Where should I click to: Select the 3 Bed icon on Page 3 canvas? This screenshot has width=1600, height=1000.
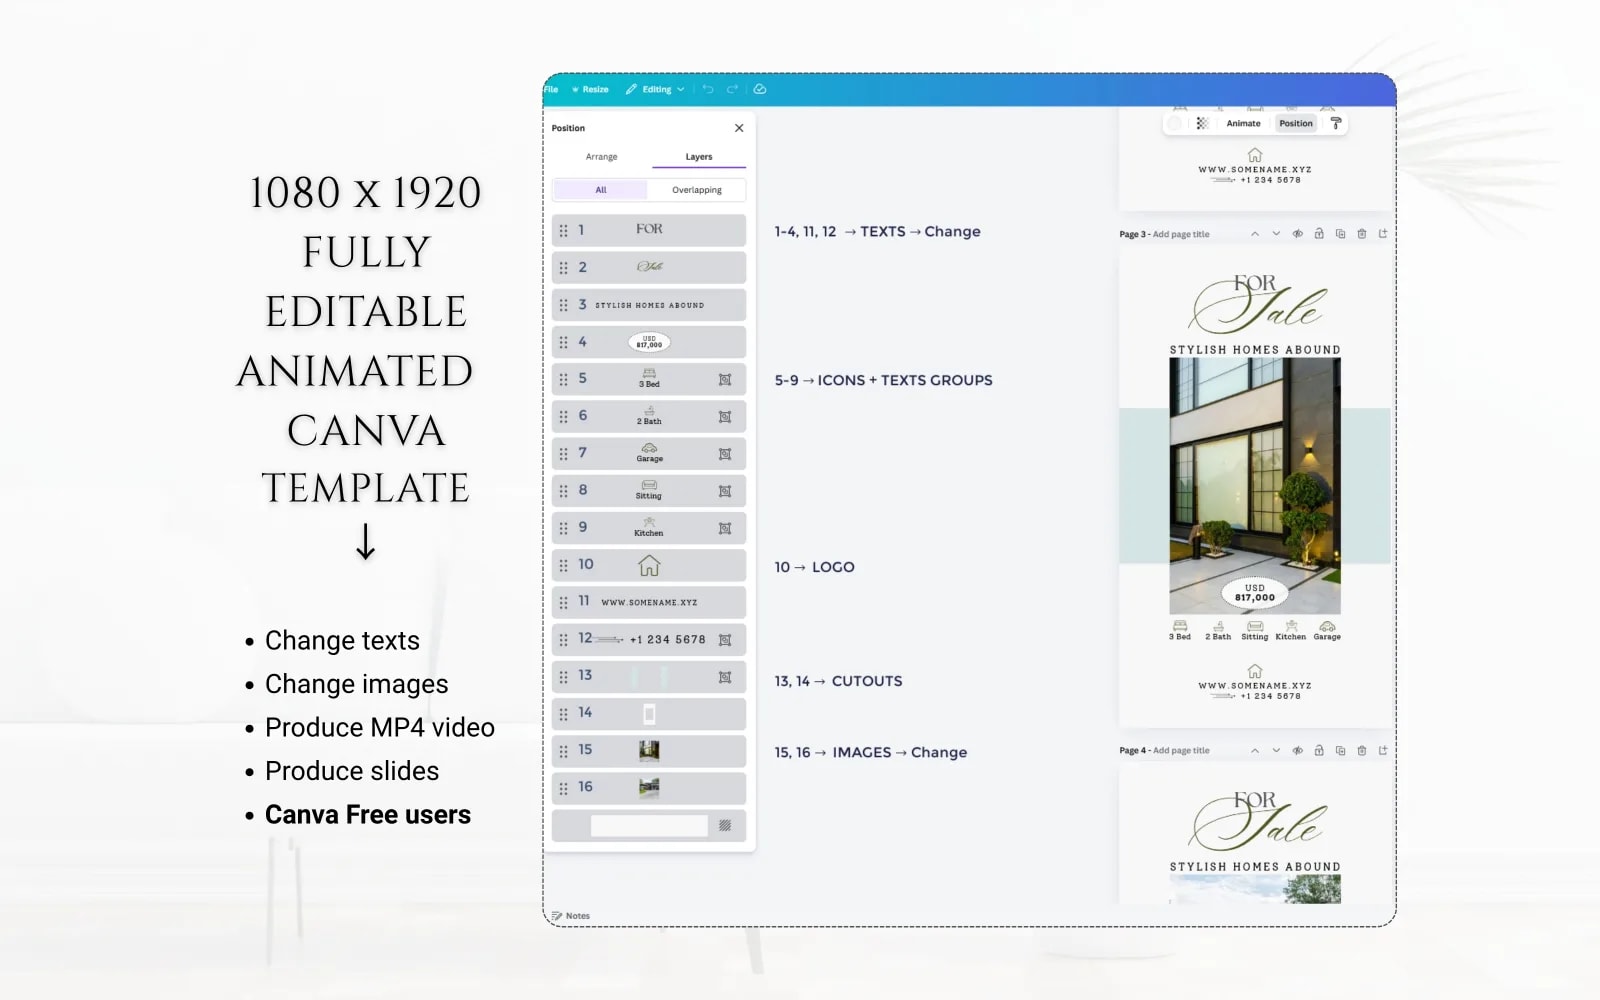point(1180,630)
